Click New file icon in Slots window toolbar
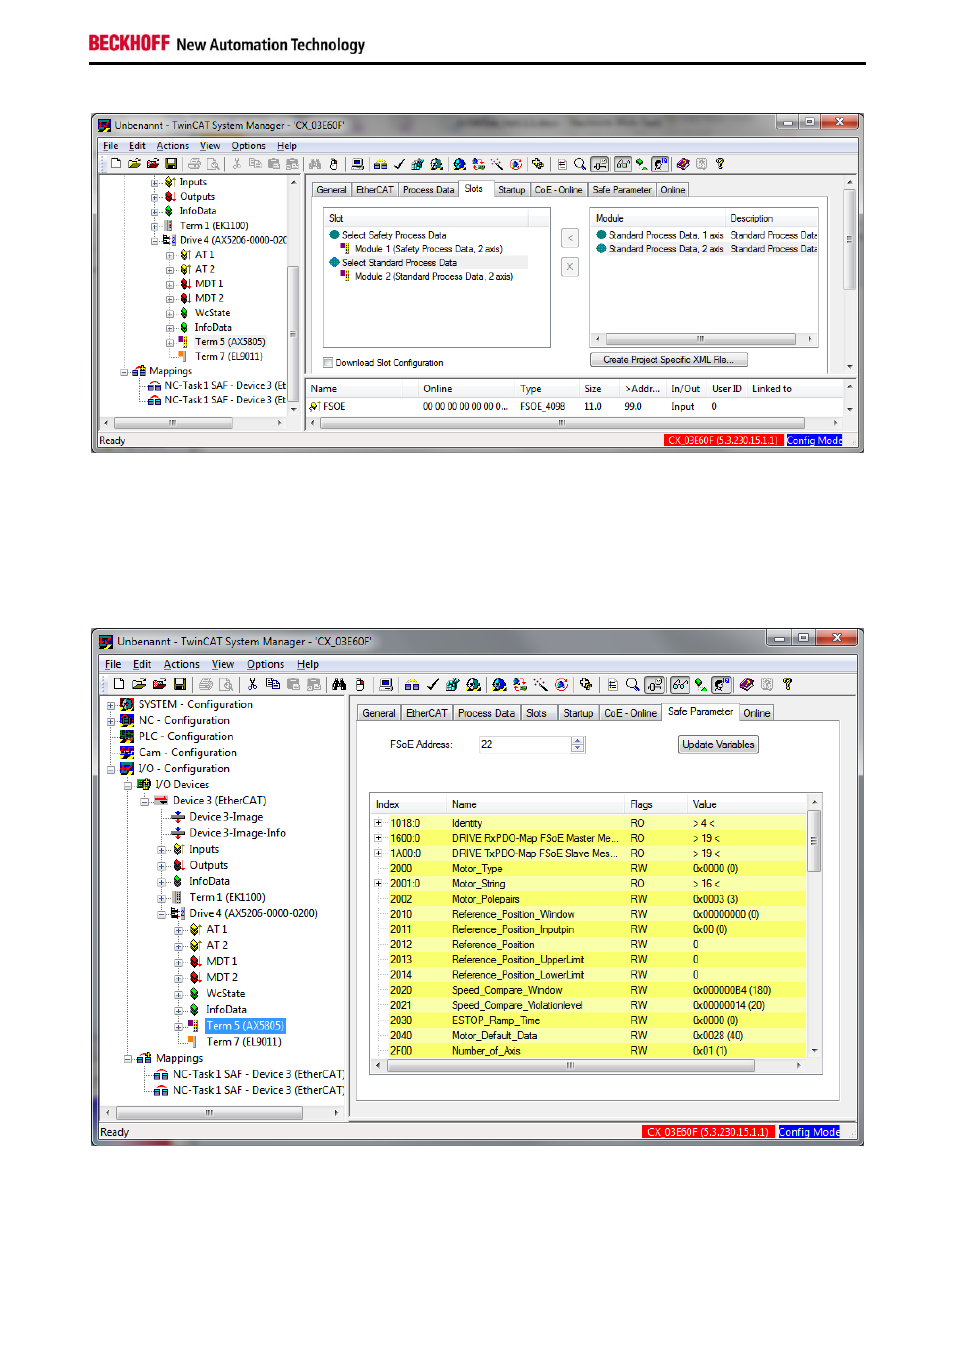This screenshot has height=1350, width=954. tap(116, 164)
